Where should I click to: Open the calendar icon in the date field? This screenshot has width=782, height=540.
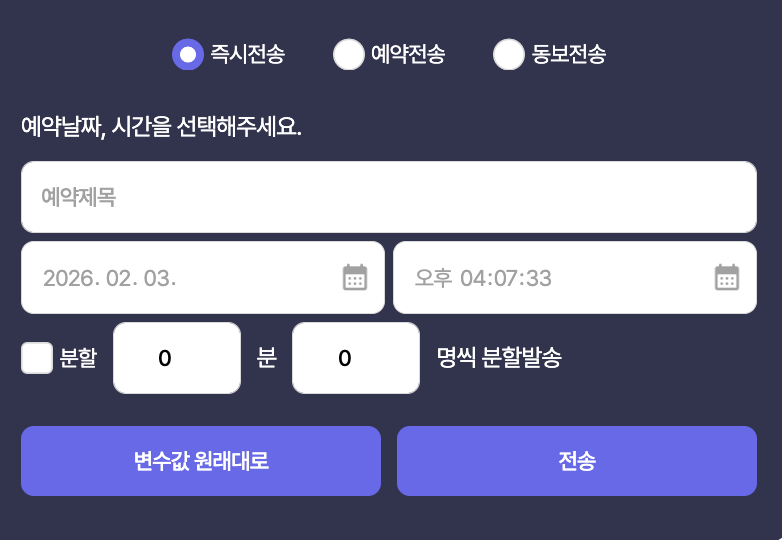(x=355, y=277)
